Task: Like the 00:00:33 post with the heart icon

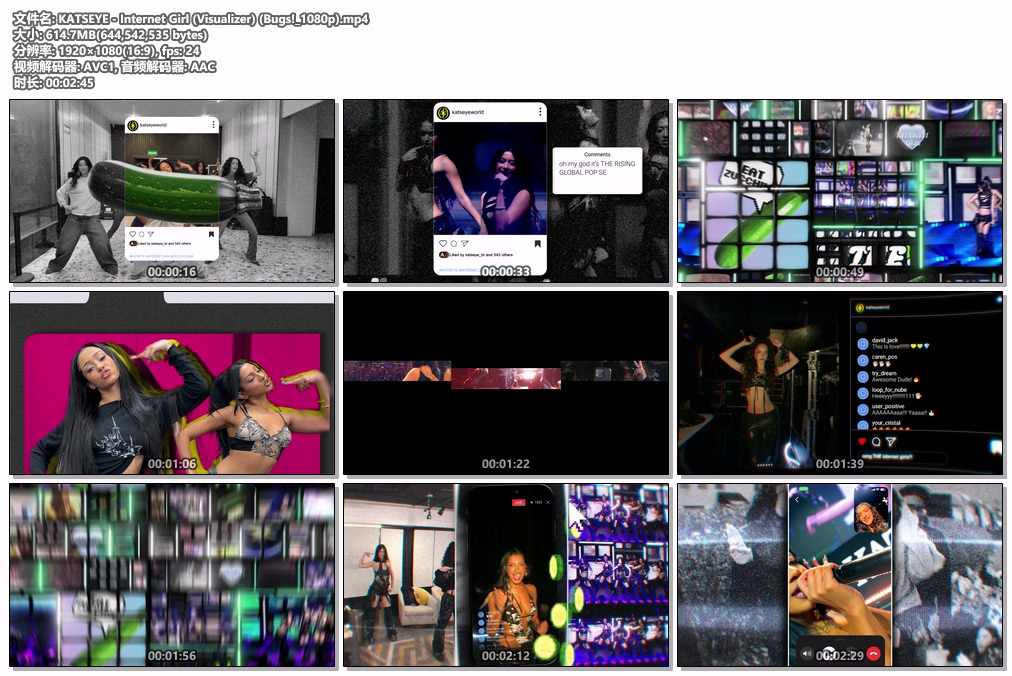Action: click(443, 243)
